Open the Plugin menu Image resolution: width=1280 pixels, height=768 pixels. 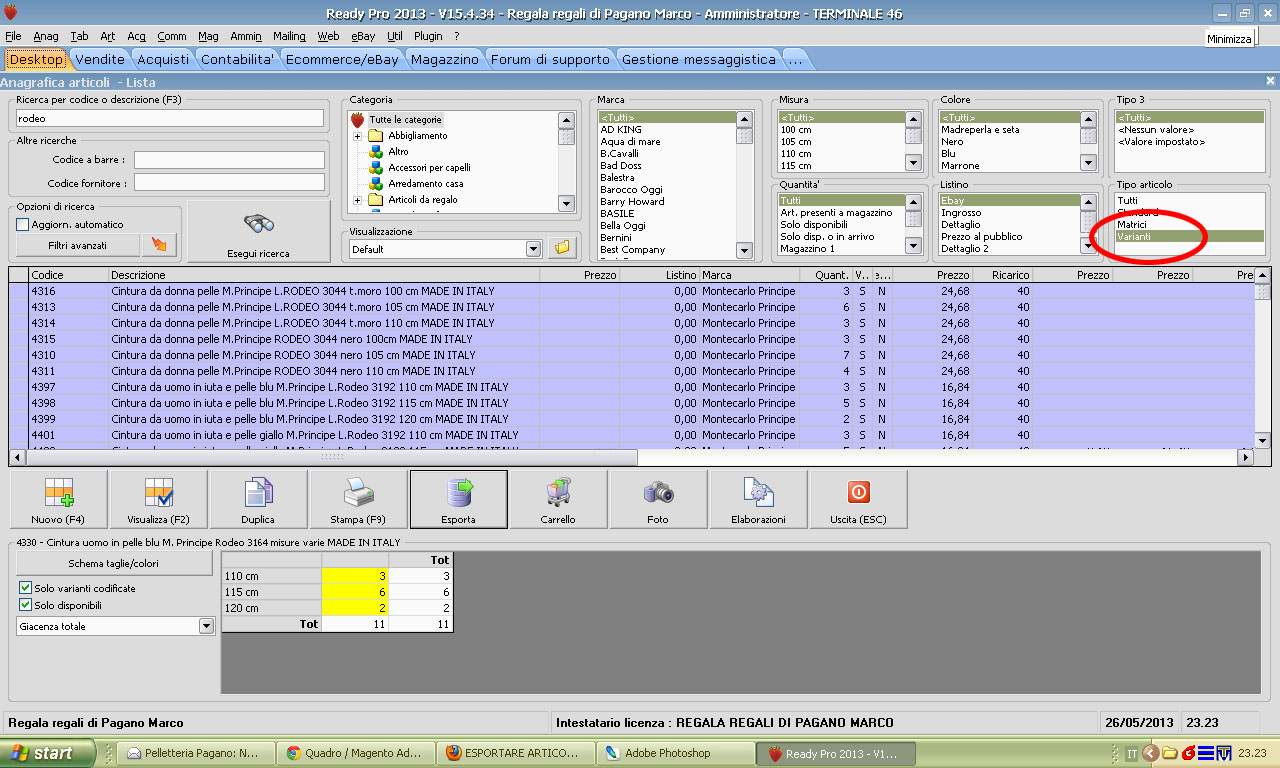(428, 36)
